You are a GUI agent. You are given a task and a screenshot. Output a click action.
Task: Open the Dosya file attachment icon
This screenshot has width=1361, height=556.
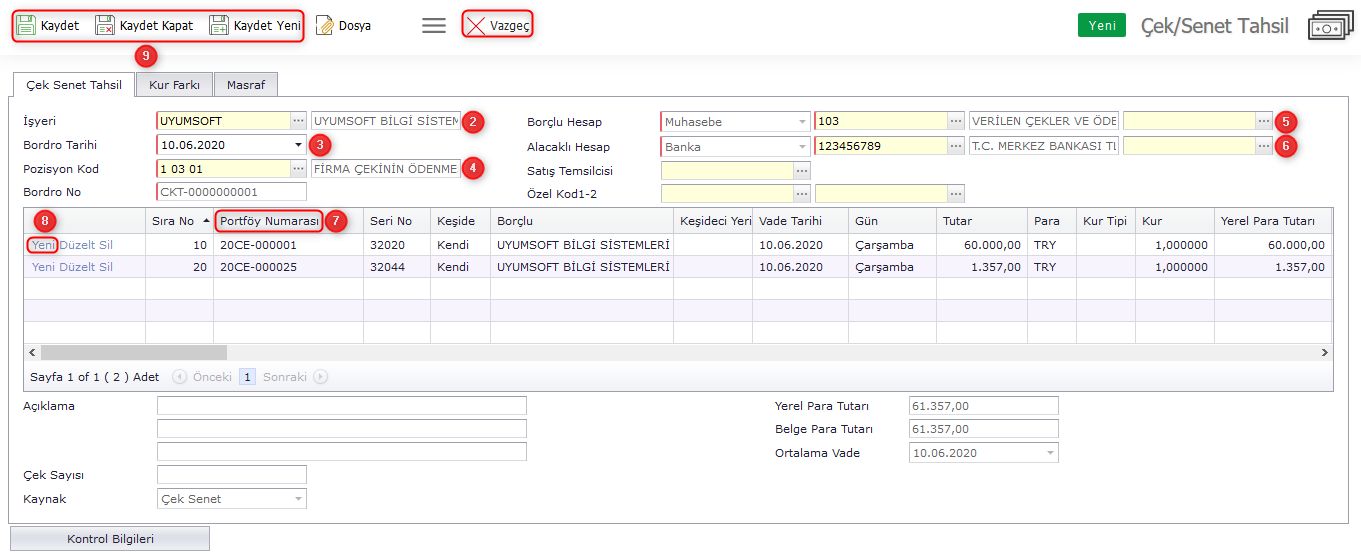coord(325,26)
